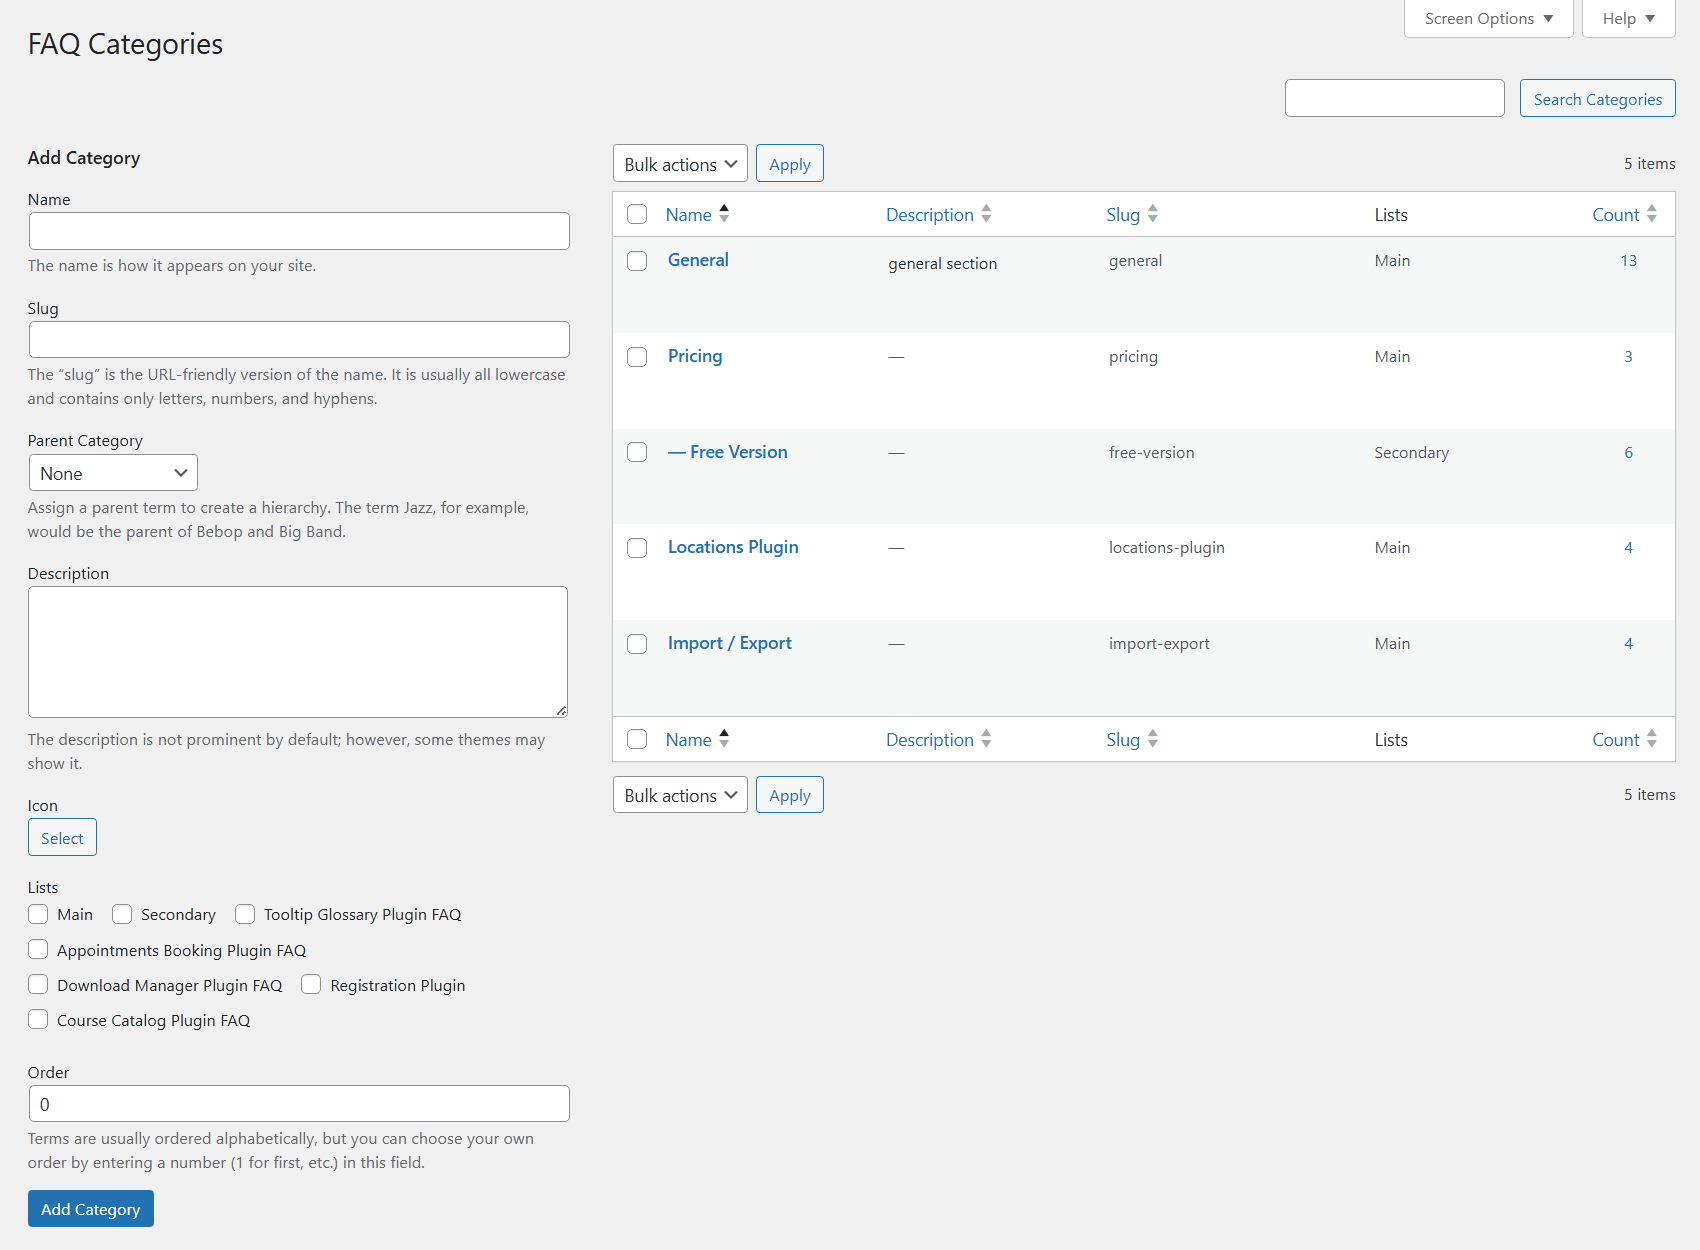The image size is (1700, 1250).
Task: Expand the Parent Category dropdown
Action: [113, 473]
